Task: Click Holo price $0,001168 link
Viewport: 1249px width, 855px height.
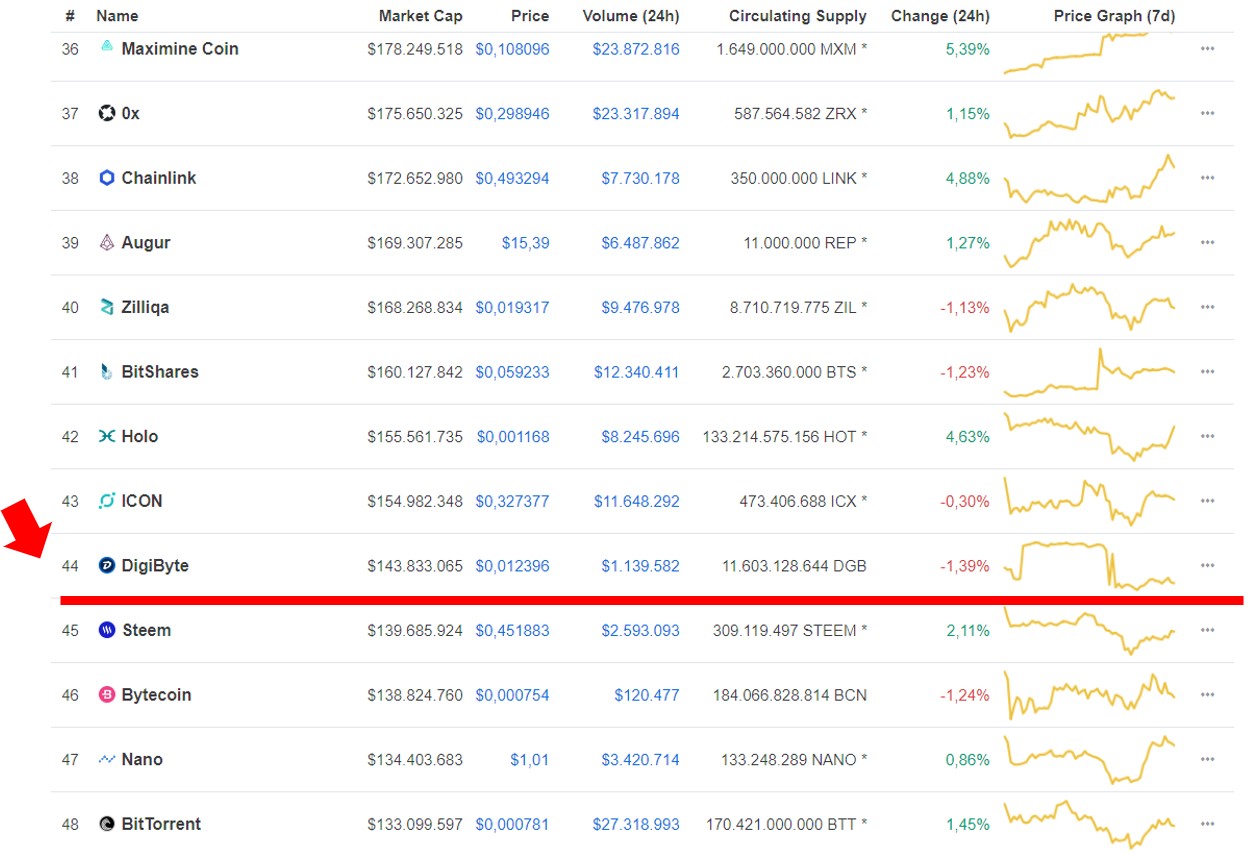Action: pyautogui.click(x=513, y=437)
